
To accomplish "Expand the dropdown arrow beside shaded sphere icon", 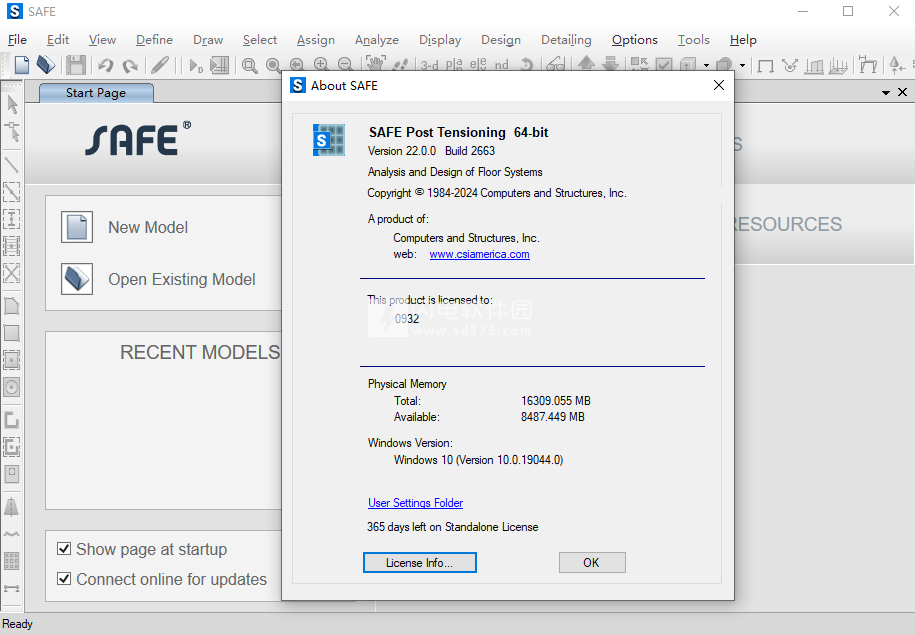I will (742, 65).
